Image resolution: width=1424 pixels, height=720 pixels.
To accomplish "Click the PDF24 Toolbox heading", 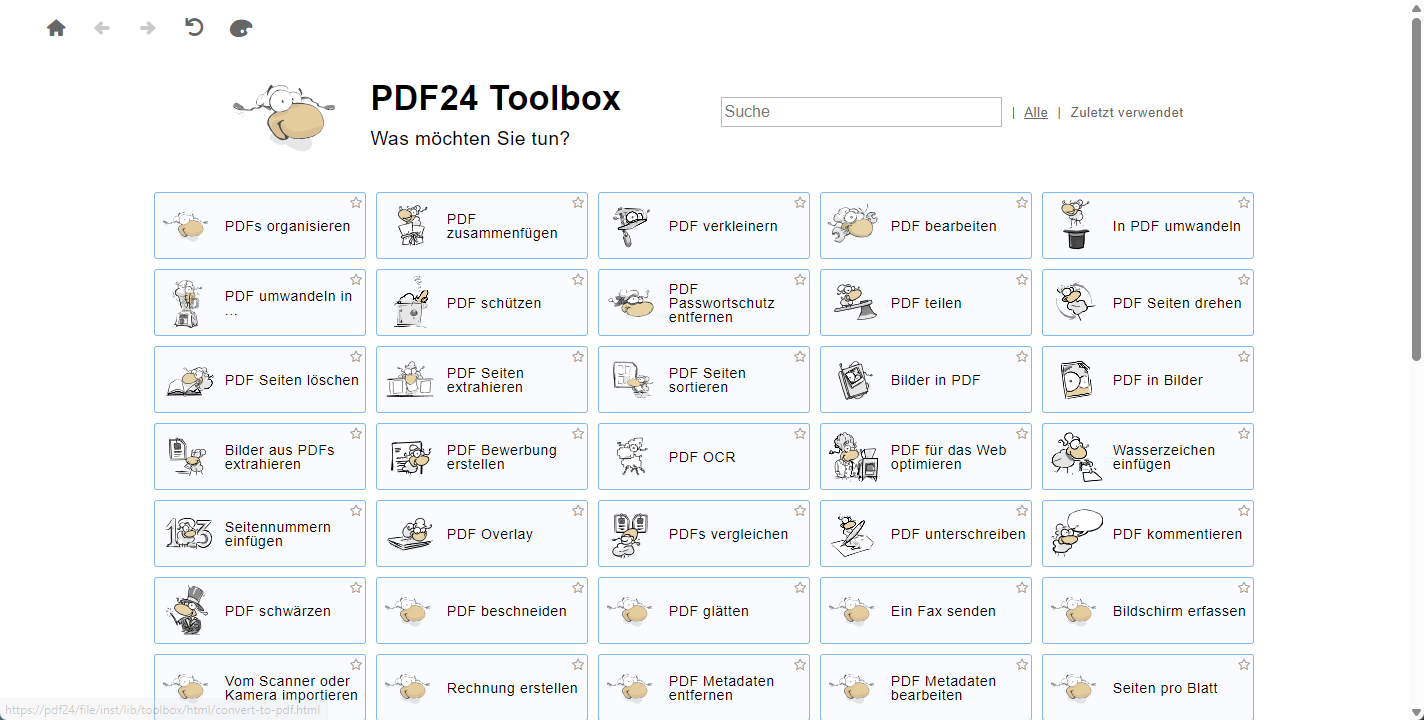I will coord(496,98).
